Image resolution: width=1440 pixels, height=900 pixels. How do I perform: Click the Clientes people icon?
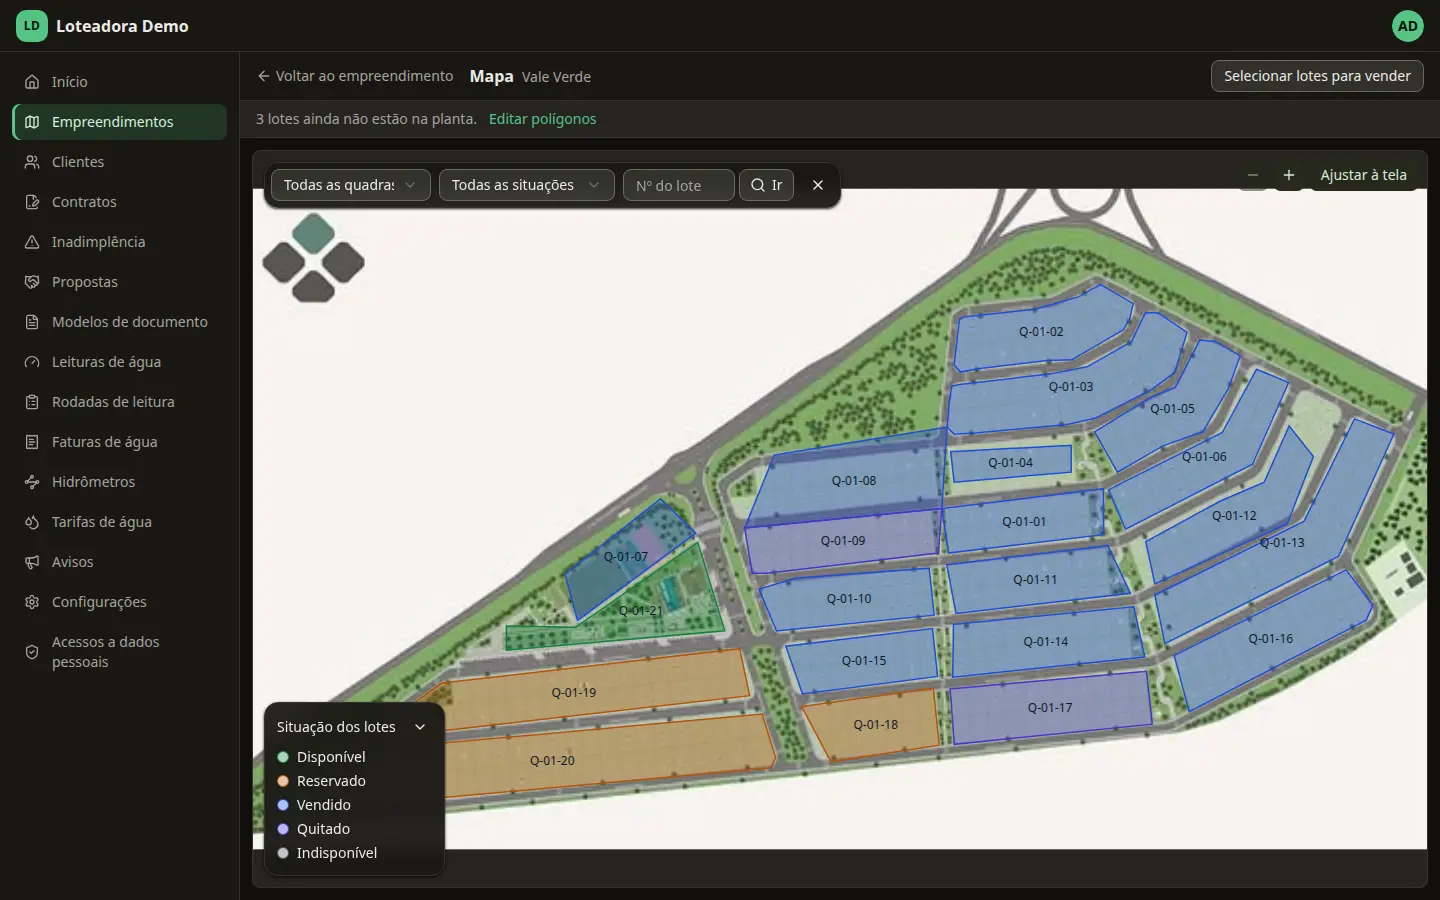tap(32, 162)
